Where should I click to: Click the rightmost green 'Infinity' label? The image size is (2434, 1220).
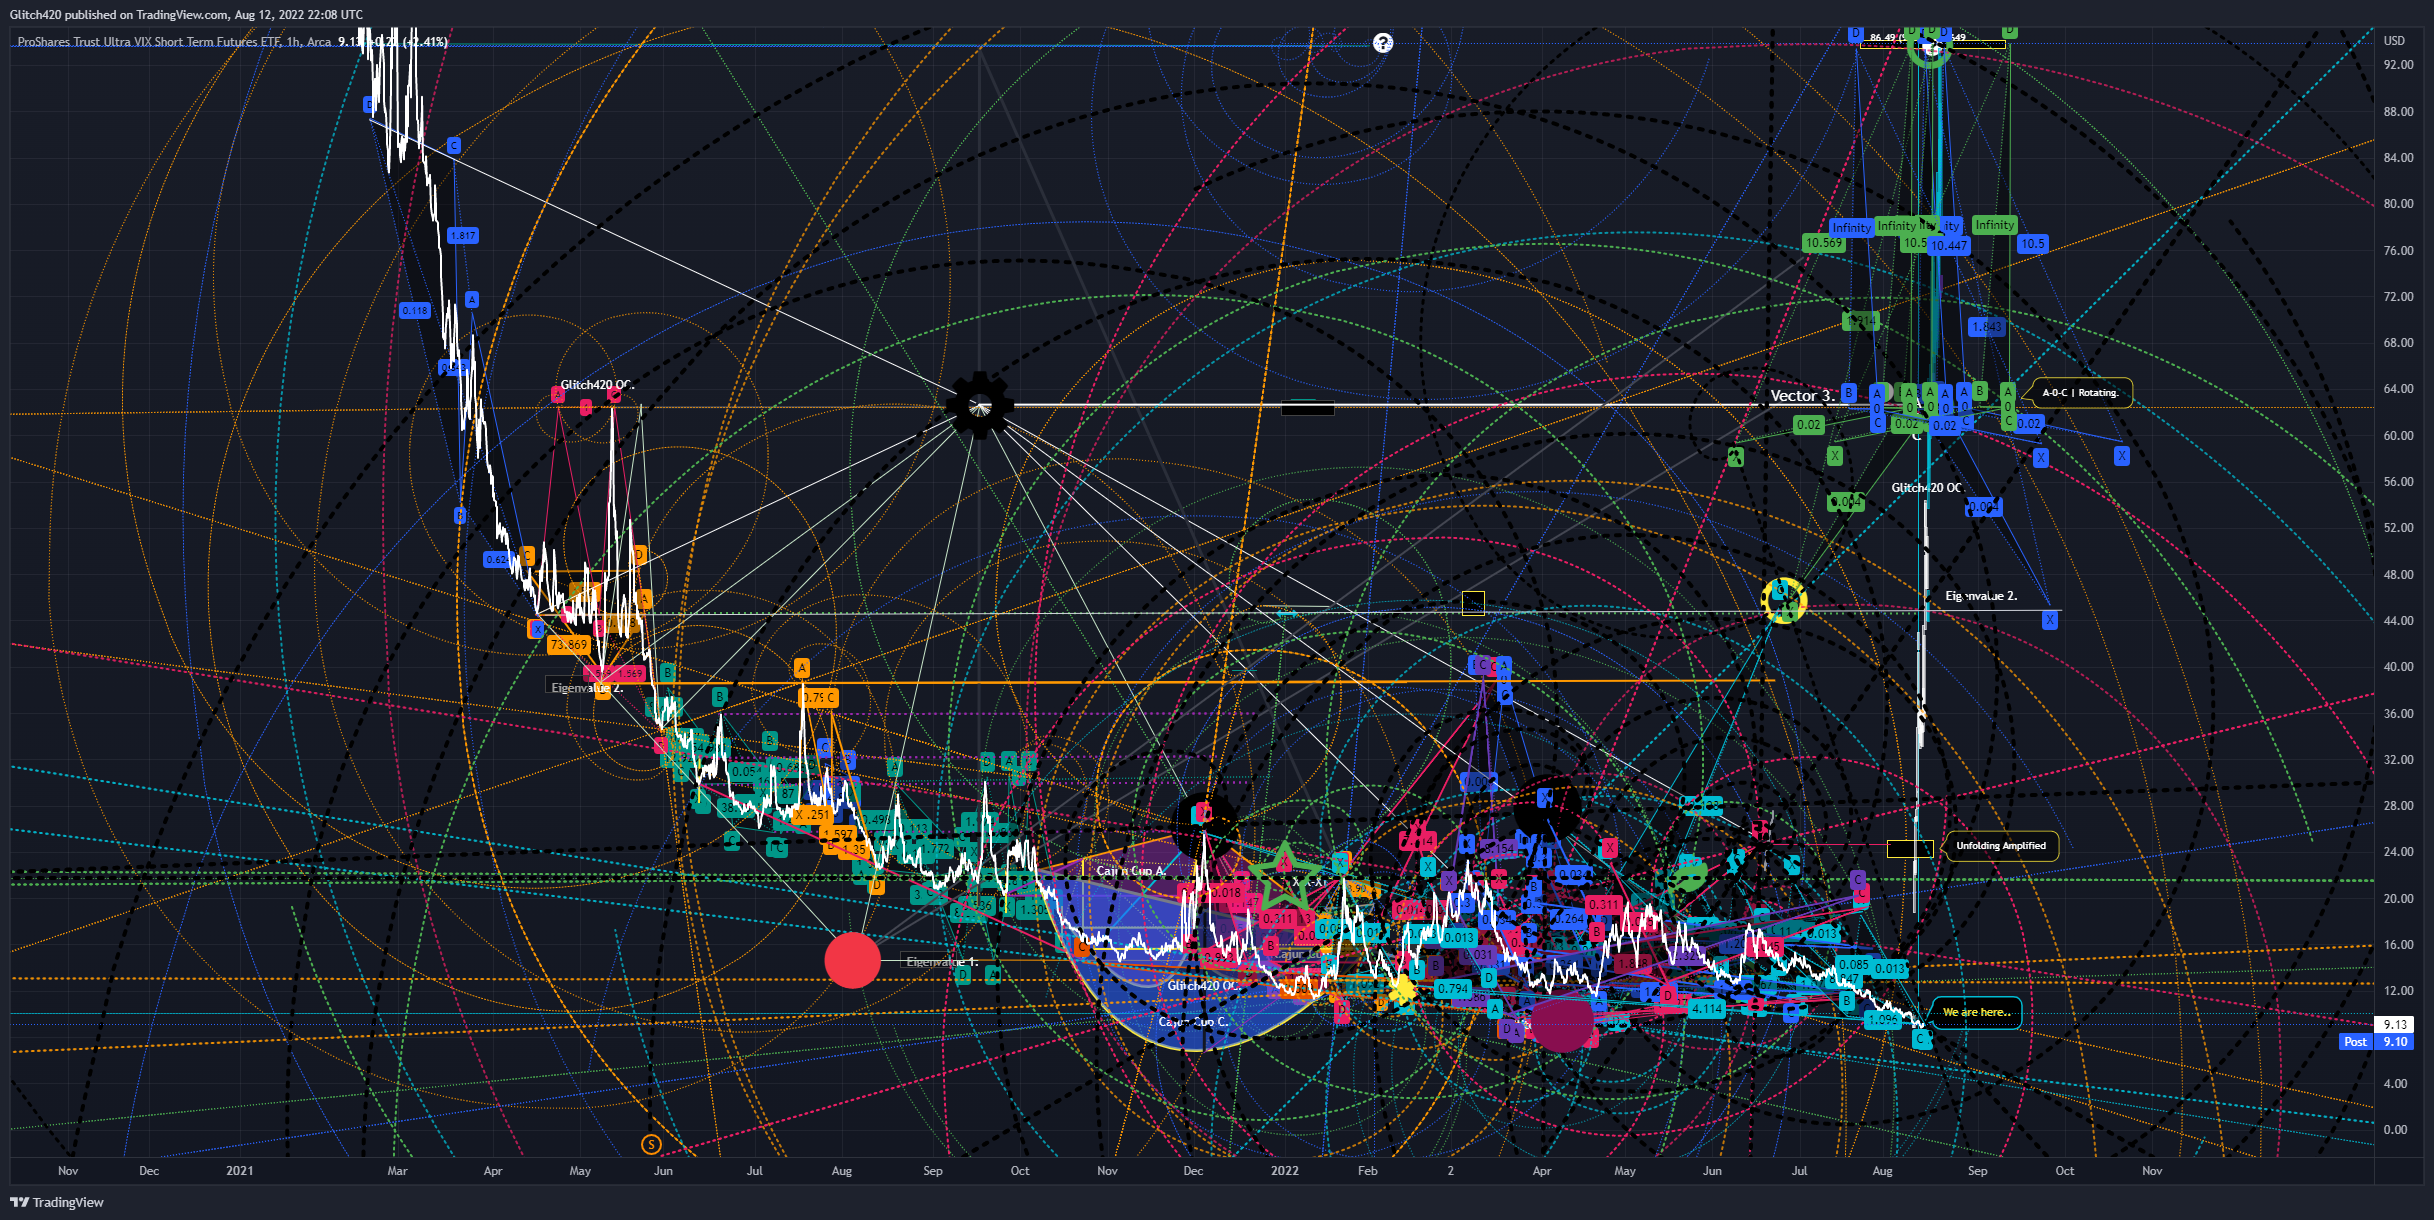(x=1994, y=225)
